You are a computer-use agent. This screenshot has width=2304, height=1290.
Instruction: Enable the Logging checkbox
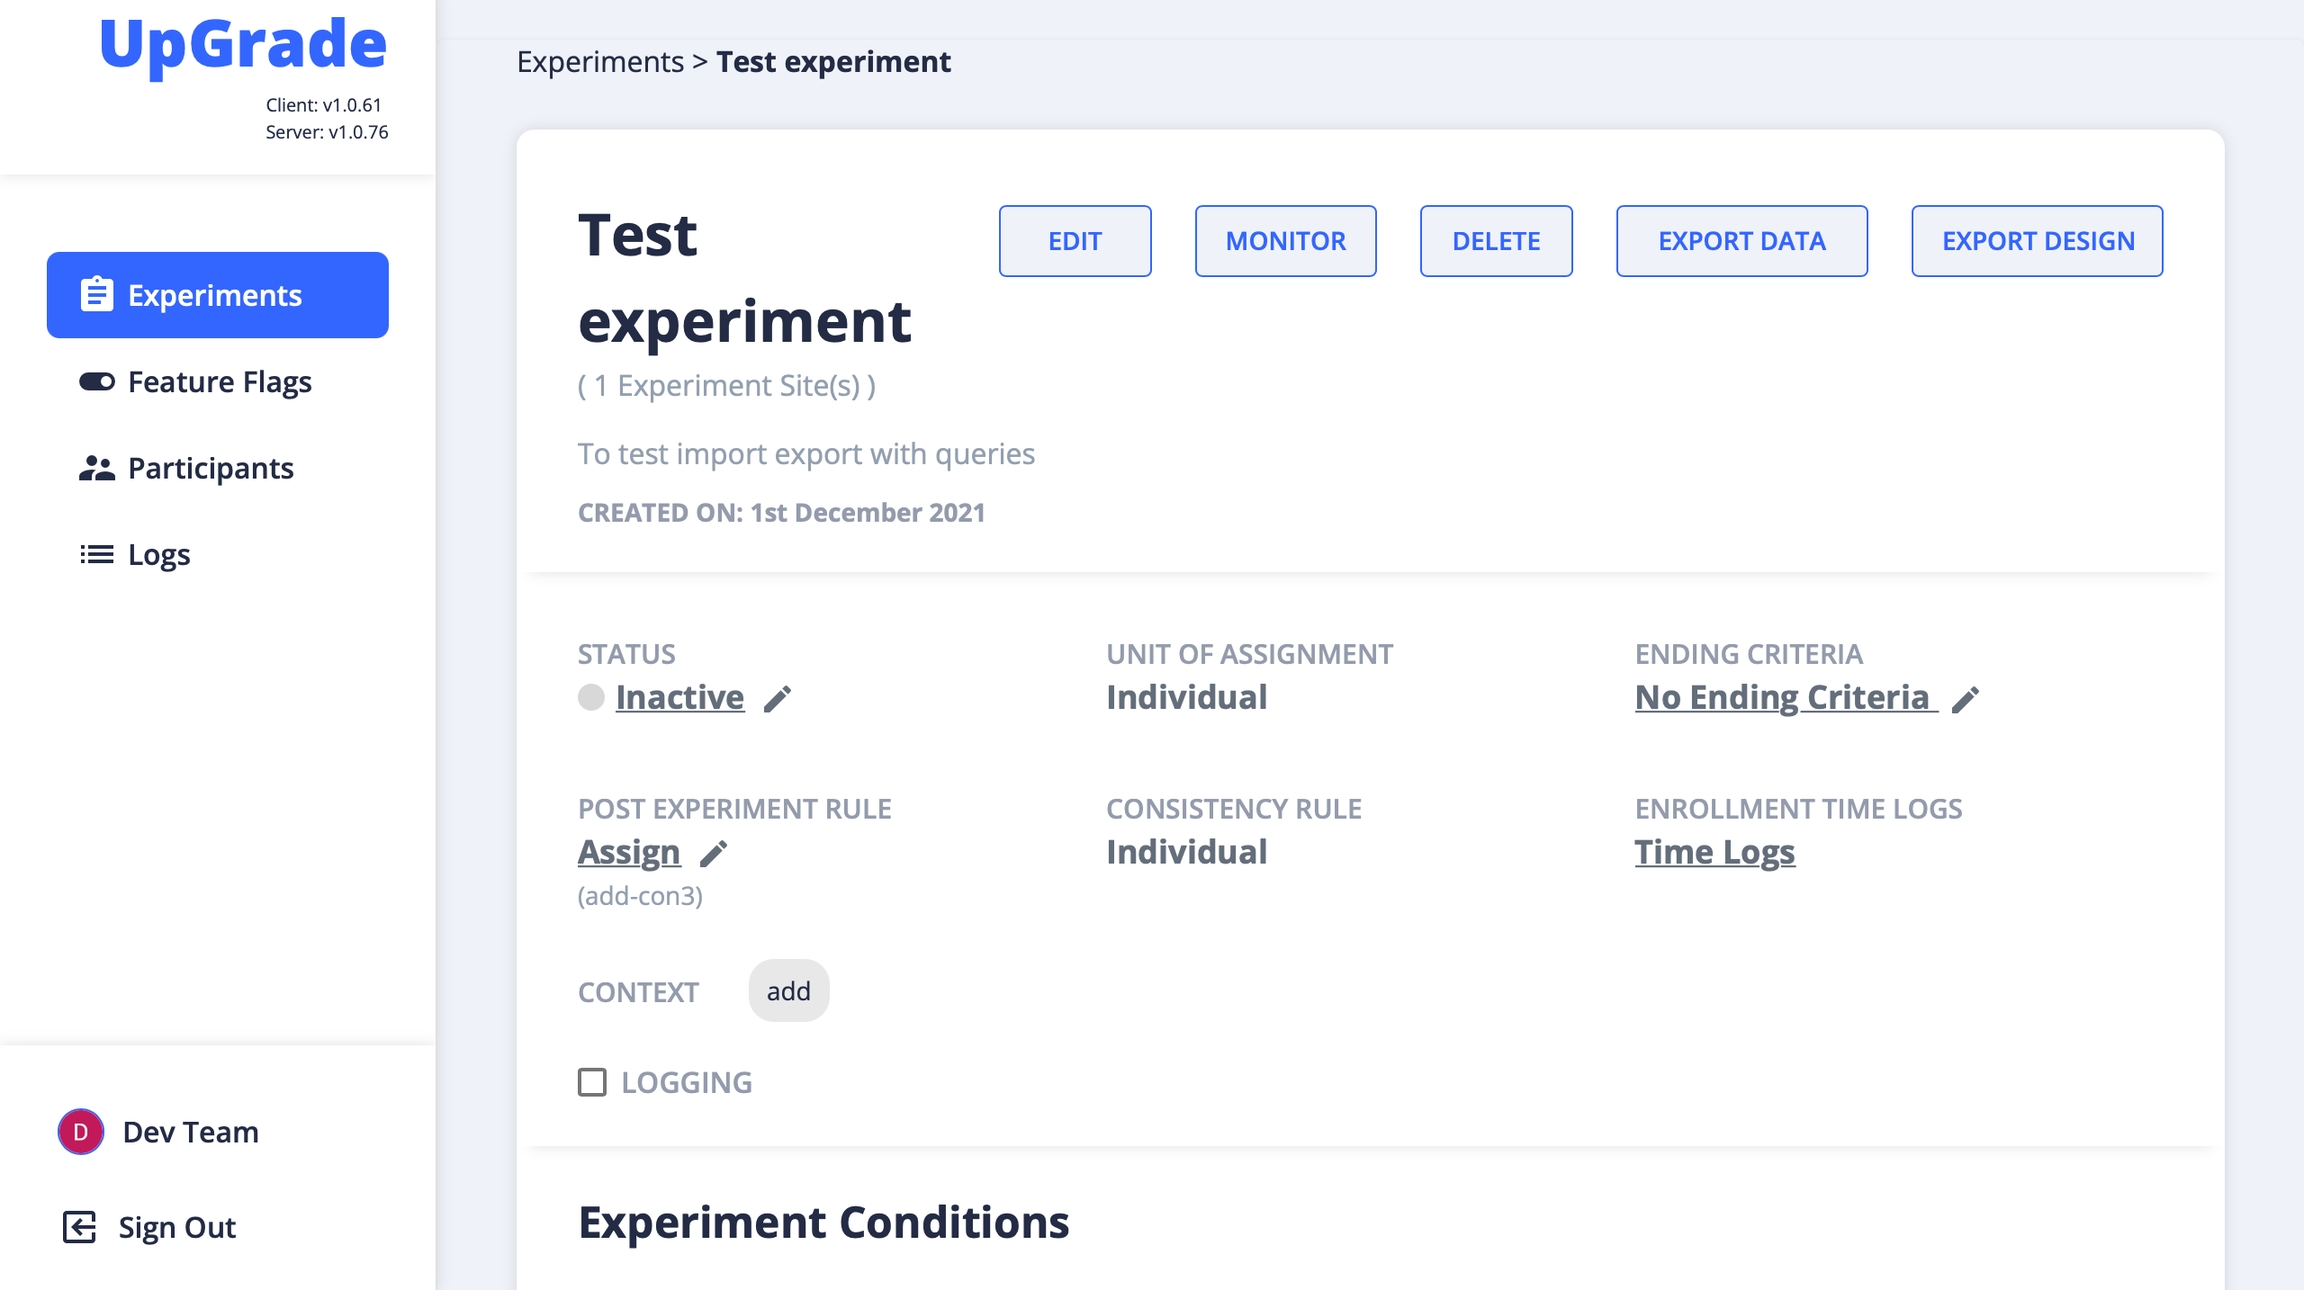(592, 1082)
